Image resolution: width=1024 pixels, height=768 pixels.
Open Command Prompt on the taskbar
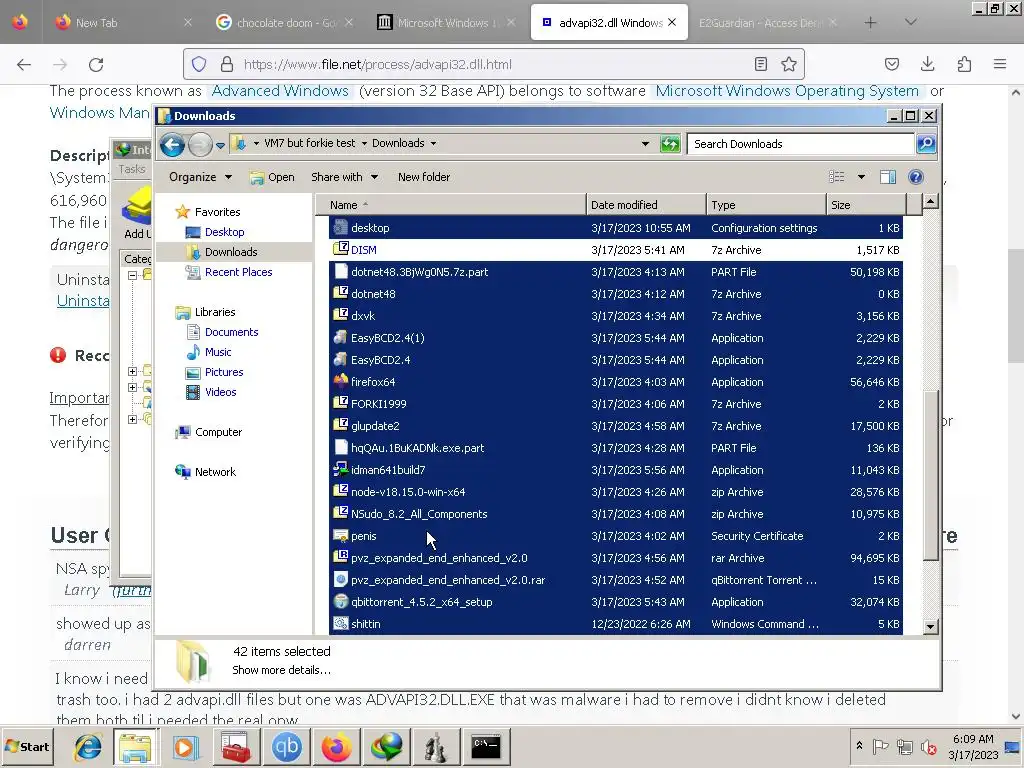tap(486, 747)
